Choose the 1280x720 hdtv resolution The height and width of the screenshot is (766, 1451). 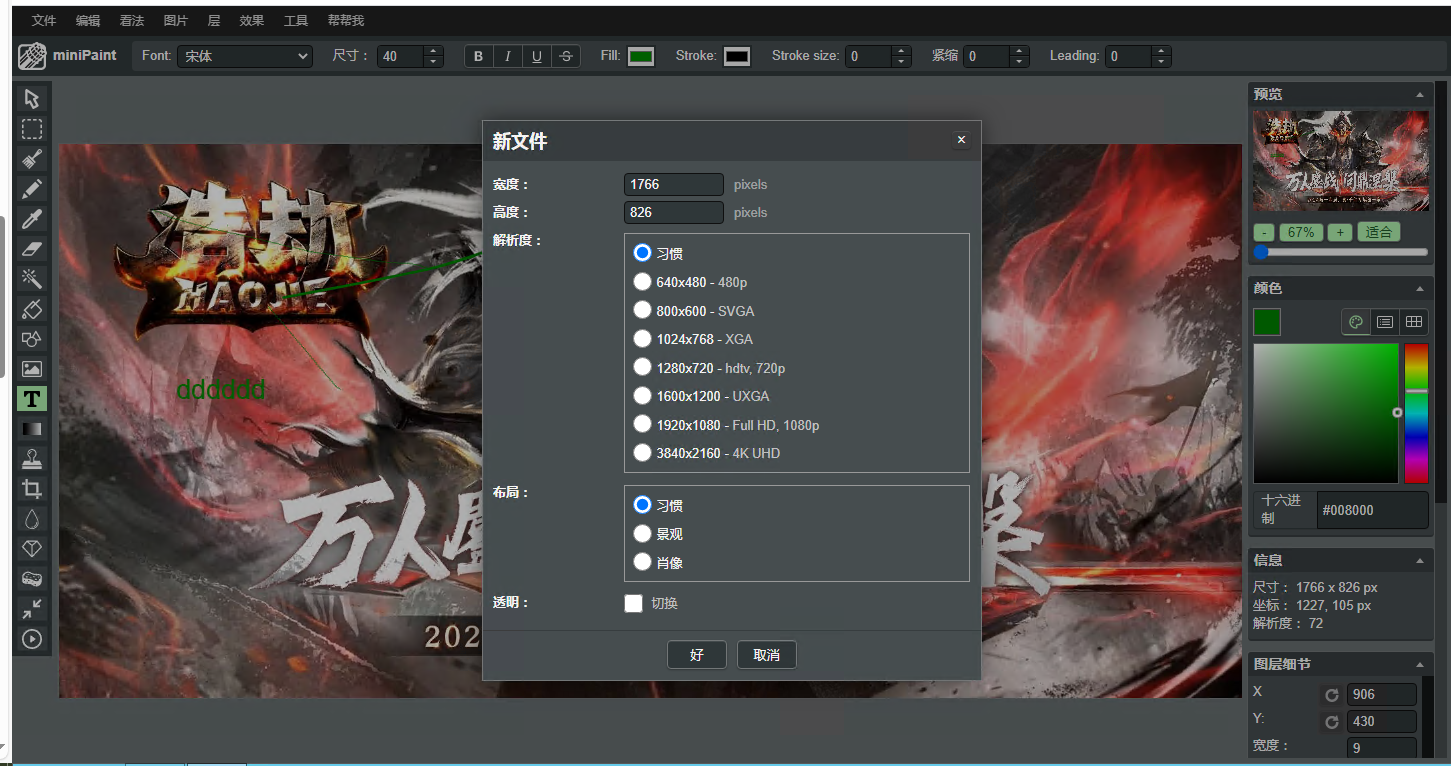(643, 367)
